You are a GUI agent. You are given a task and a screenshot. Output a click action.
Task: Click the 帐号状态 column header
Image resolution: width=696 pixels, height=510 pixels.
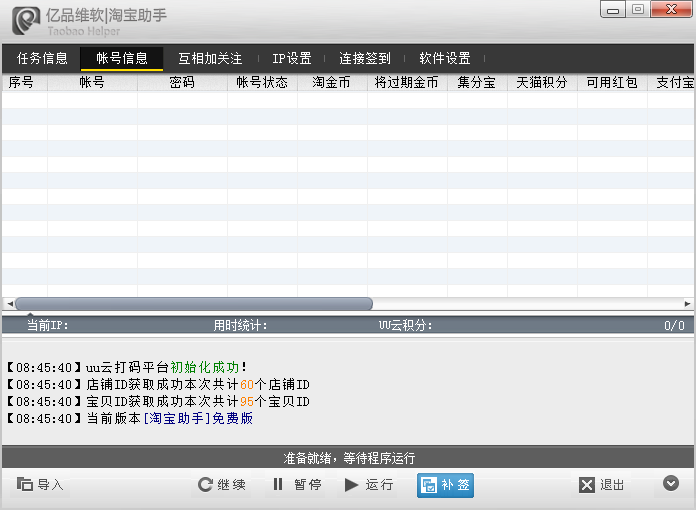[262, 83]
